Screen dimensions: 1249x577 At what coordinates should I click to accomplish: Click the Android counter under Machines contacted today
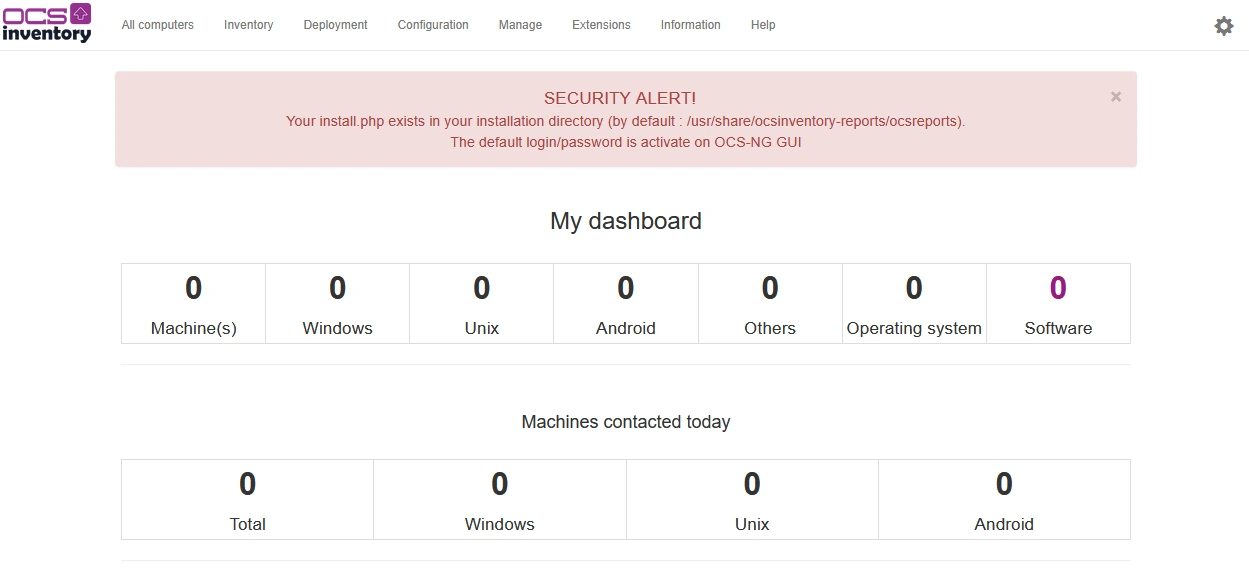tap(1004, 499)
